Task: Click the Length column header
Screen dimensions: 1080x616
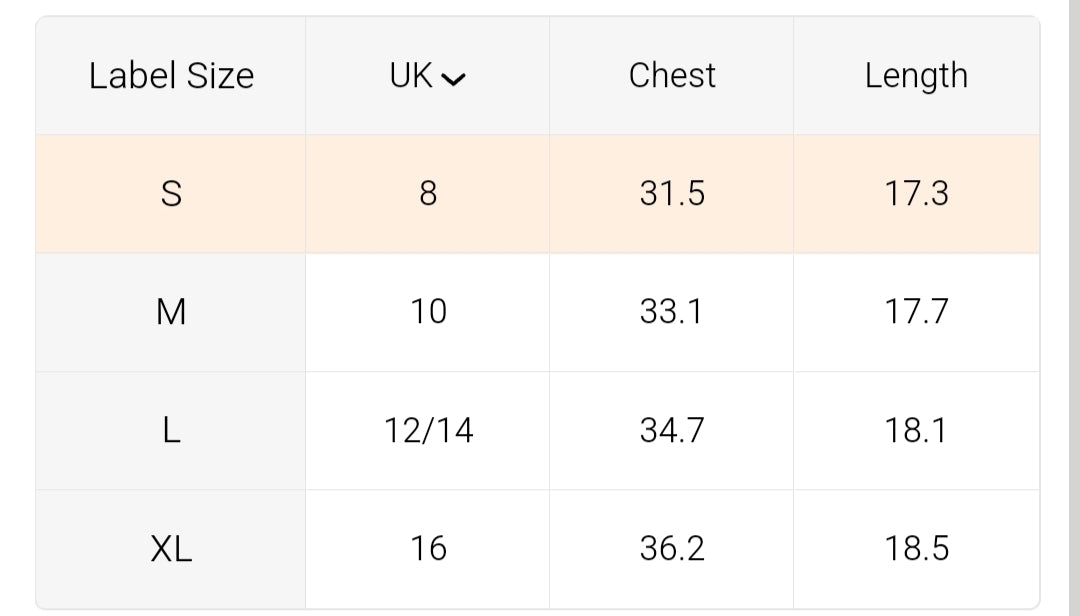Action: click(916, 76)
